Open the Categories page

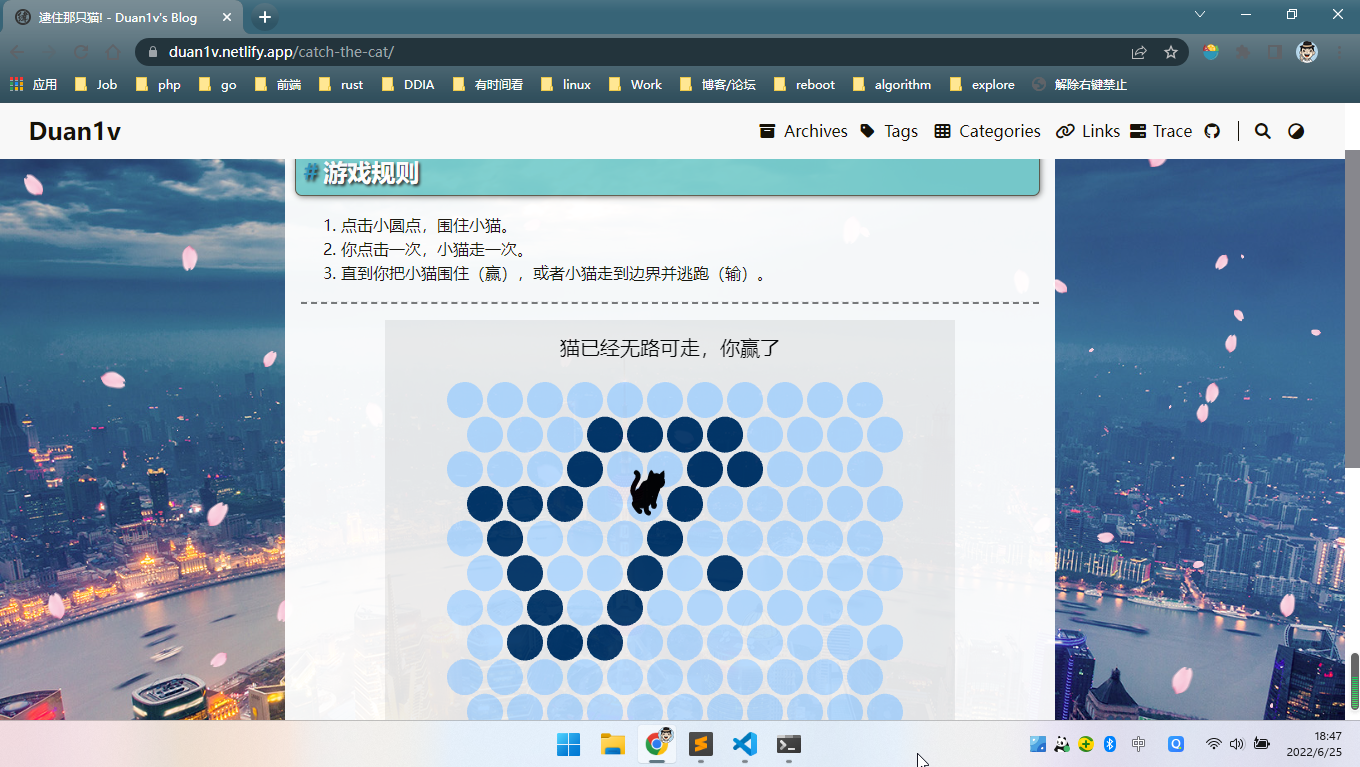[x=987, y=131]
